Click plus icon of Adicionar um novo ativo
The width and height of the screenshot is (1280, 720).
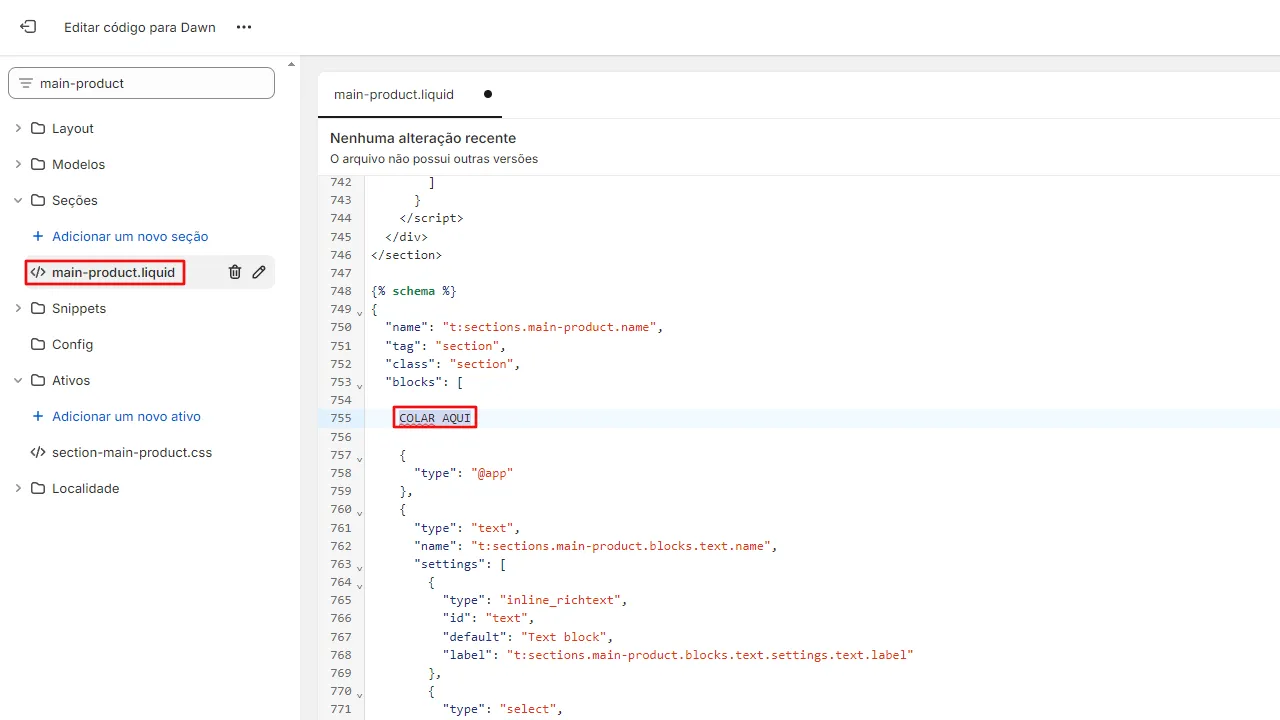click(38, 416)
